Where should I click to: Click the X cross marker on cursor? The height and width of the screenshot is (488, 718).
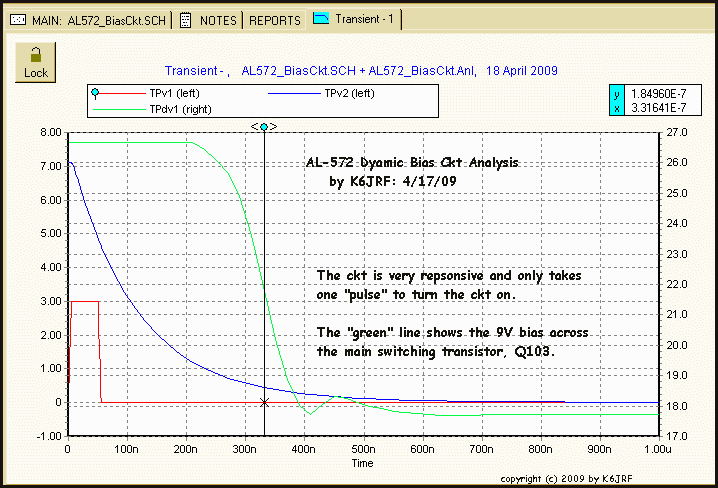[264, 402]
